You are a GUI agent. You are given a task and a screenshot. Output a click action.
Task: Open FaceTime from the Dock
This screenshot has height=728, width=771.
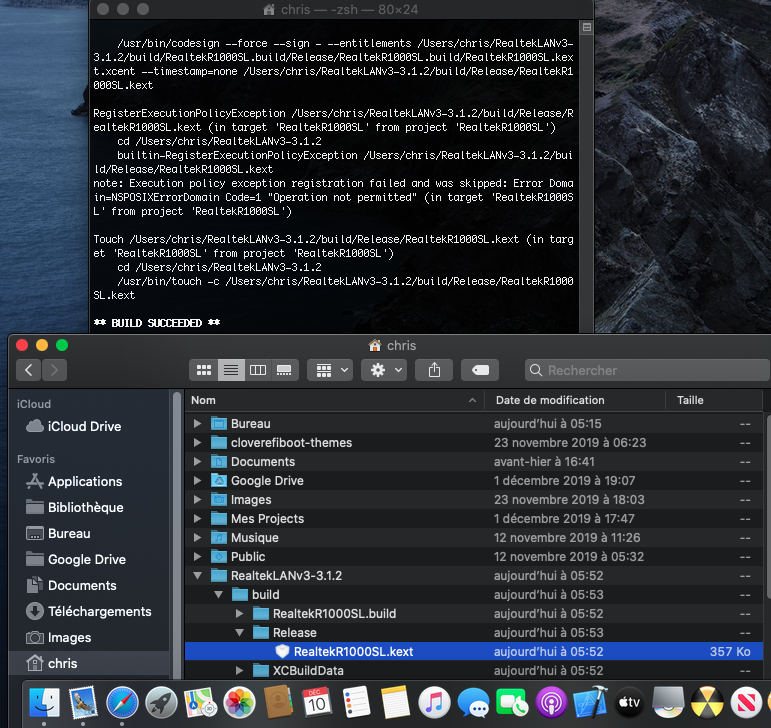tap(511, 702)
